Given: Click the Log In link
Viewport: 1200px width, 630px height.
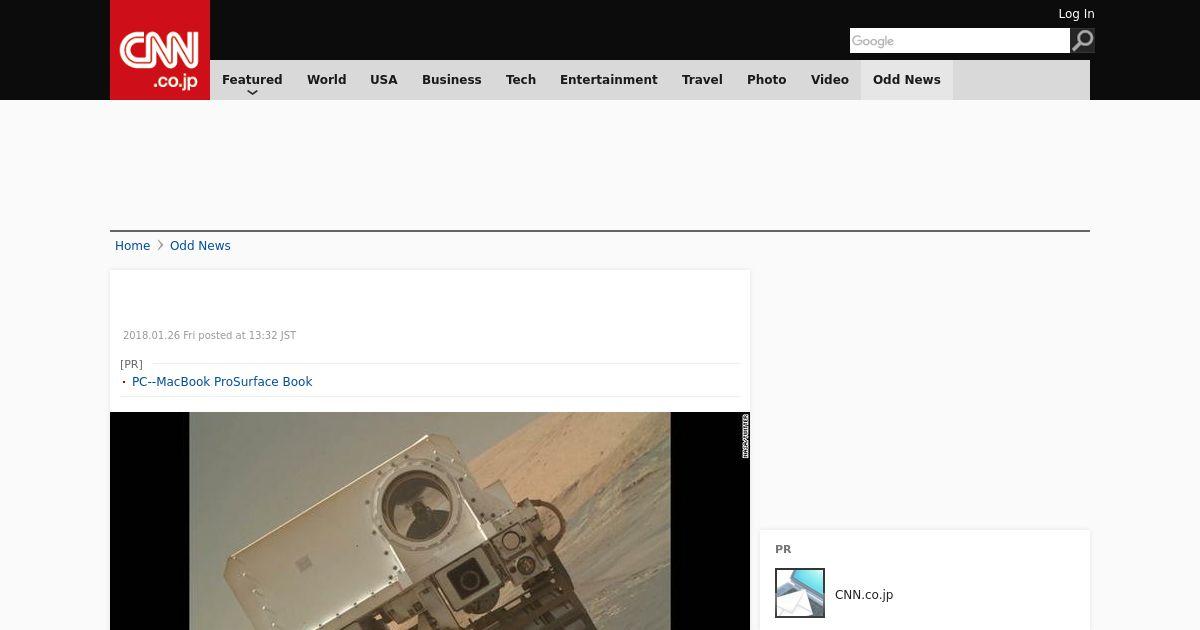Looking at the screenshot, I should 1076,14.
